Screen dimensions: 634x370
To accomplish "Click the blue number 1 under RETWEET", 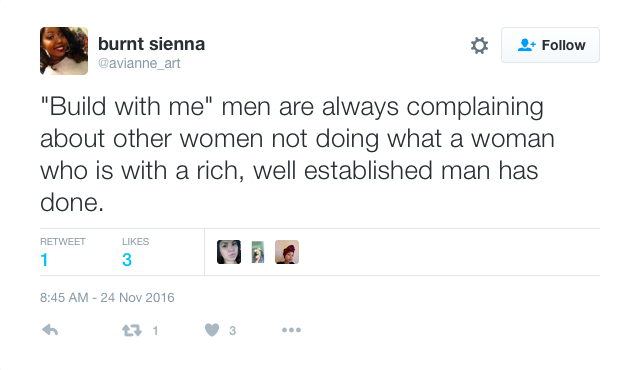I will click(x=44, y=260).
